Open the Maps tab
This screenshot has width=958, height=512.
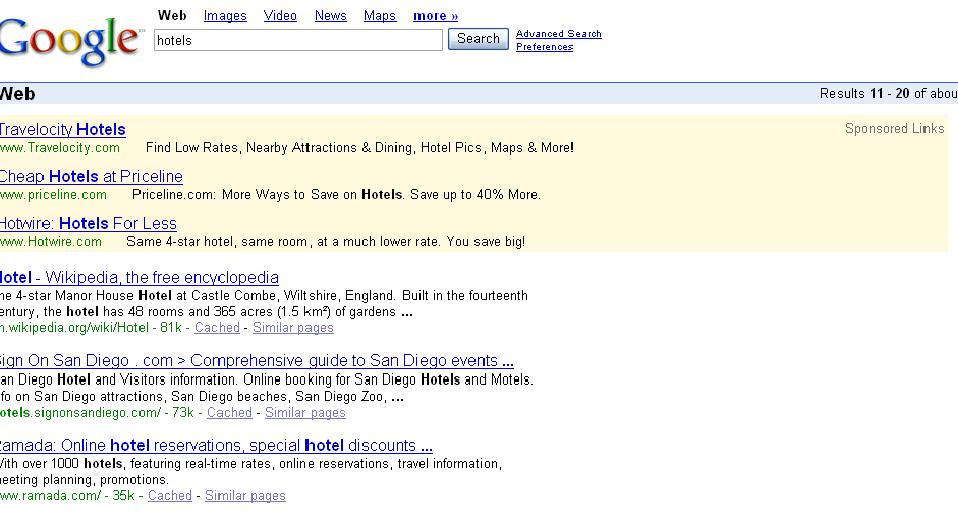coord(379,16)
